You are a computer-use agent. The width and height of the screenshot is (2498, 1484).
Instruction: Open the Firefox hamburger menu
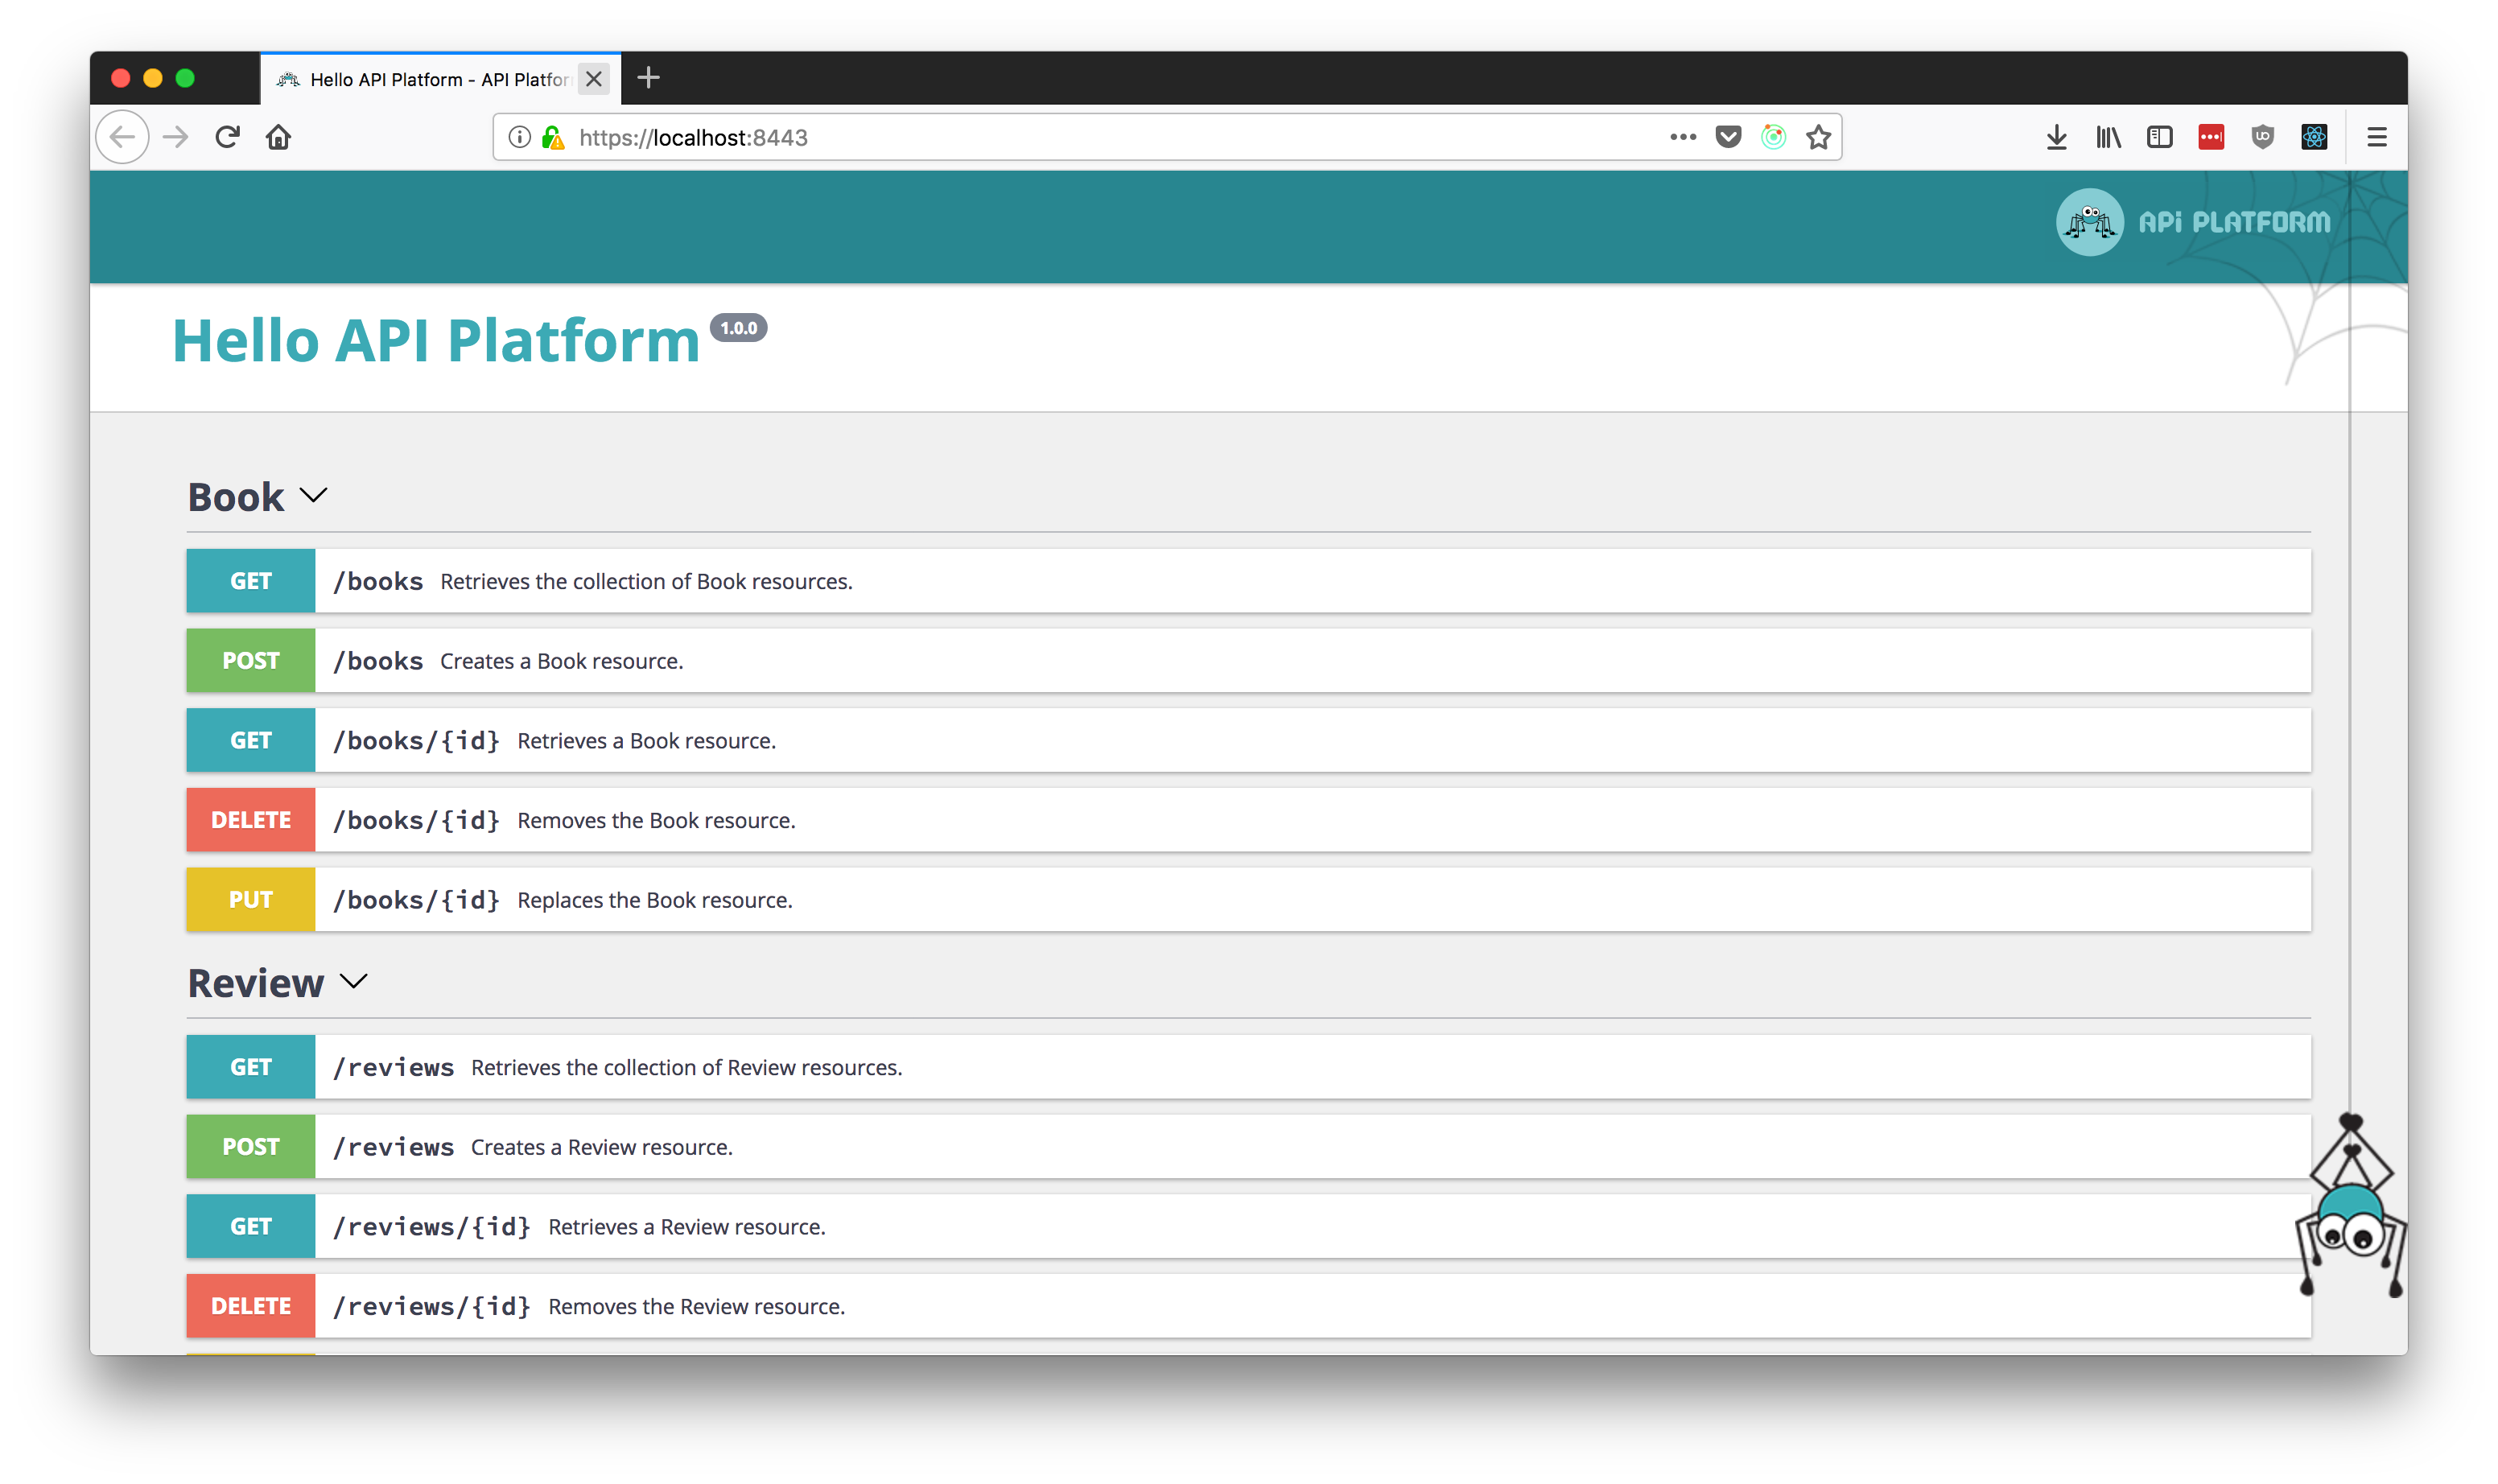[x=2377, y=137]
